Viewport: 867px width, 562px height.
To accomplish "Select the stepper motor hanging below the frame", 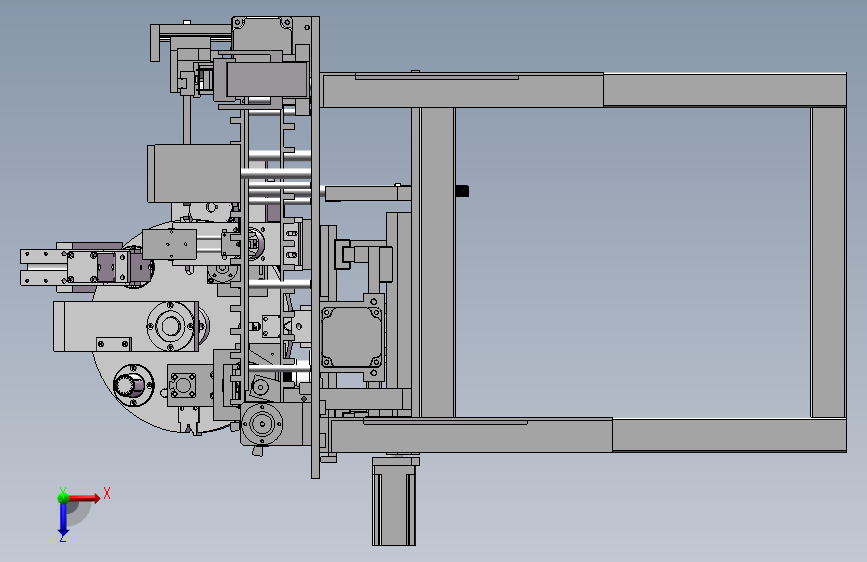I will tap(394, 501).
